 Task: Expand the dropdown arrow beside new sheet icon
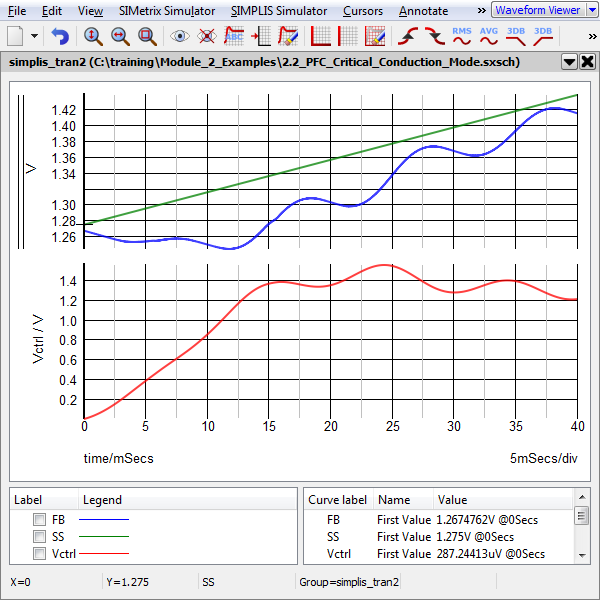click(35, 37)
